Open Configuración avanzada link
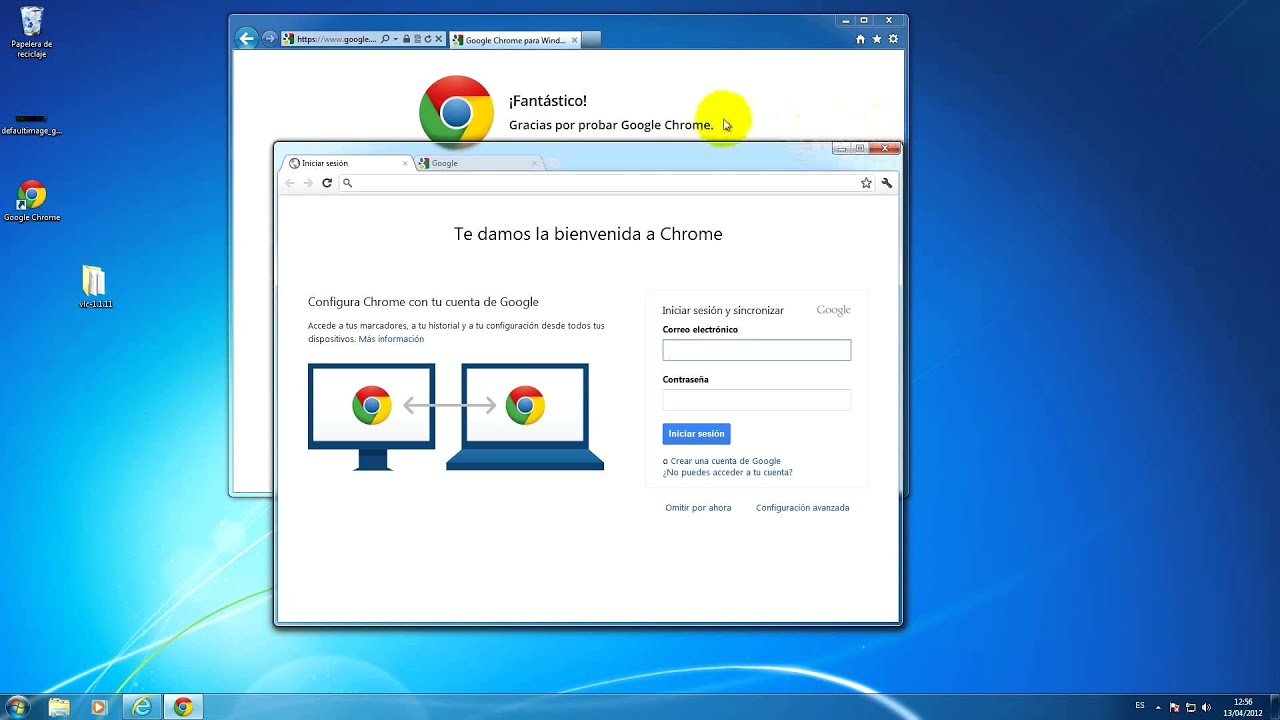 point(802,508)
